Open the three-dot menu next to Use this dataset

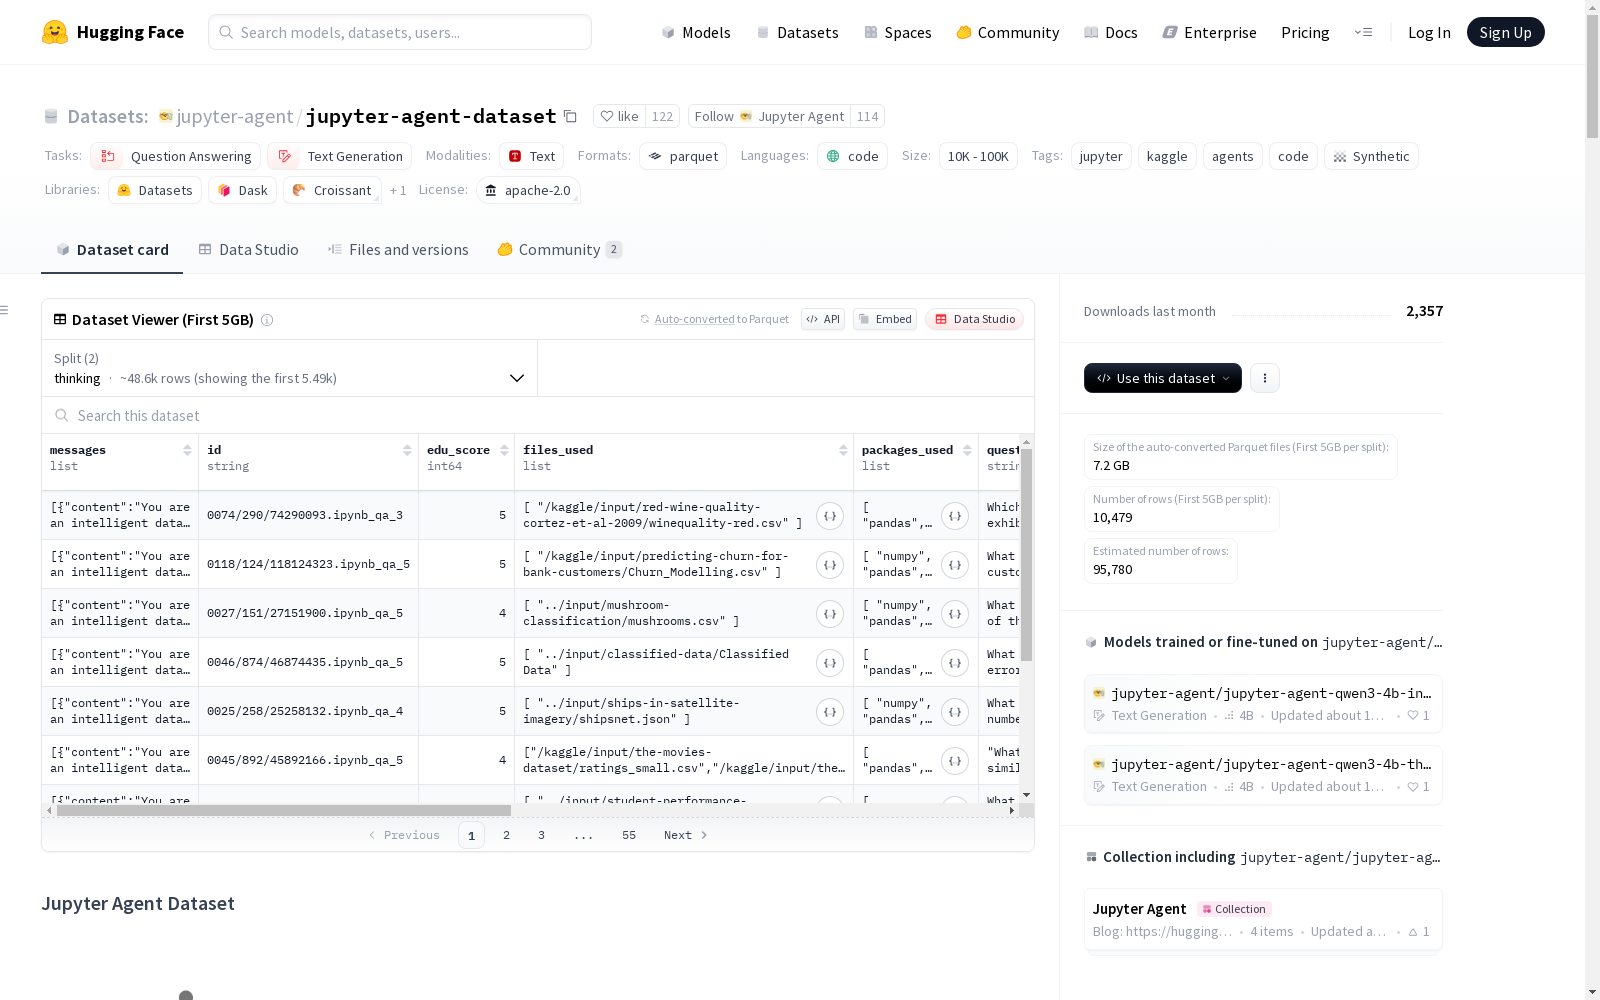pyautogui.click(x=1265, y=378)
